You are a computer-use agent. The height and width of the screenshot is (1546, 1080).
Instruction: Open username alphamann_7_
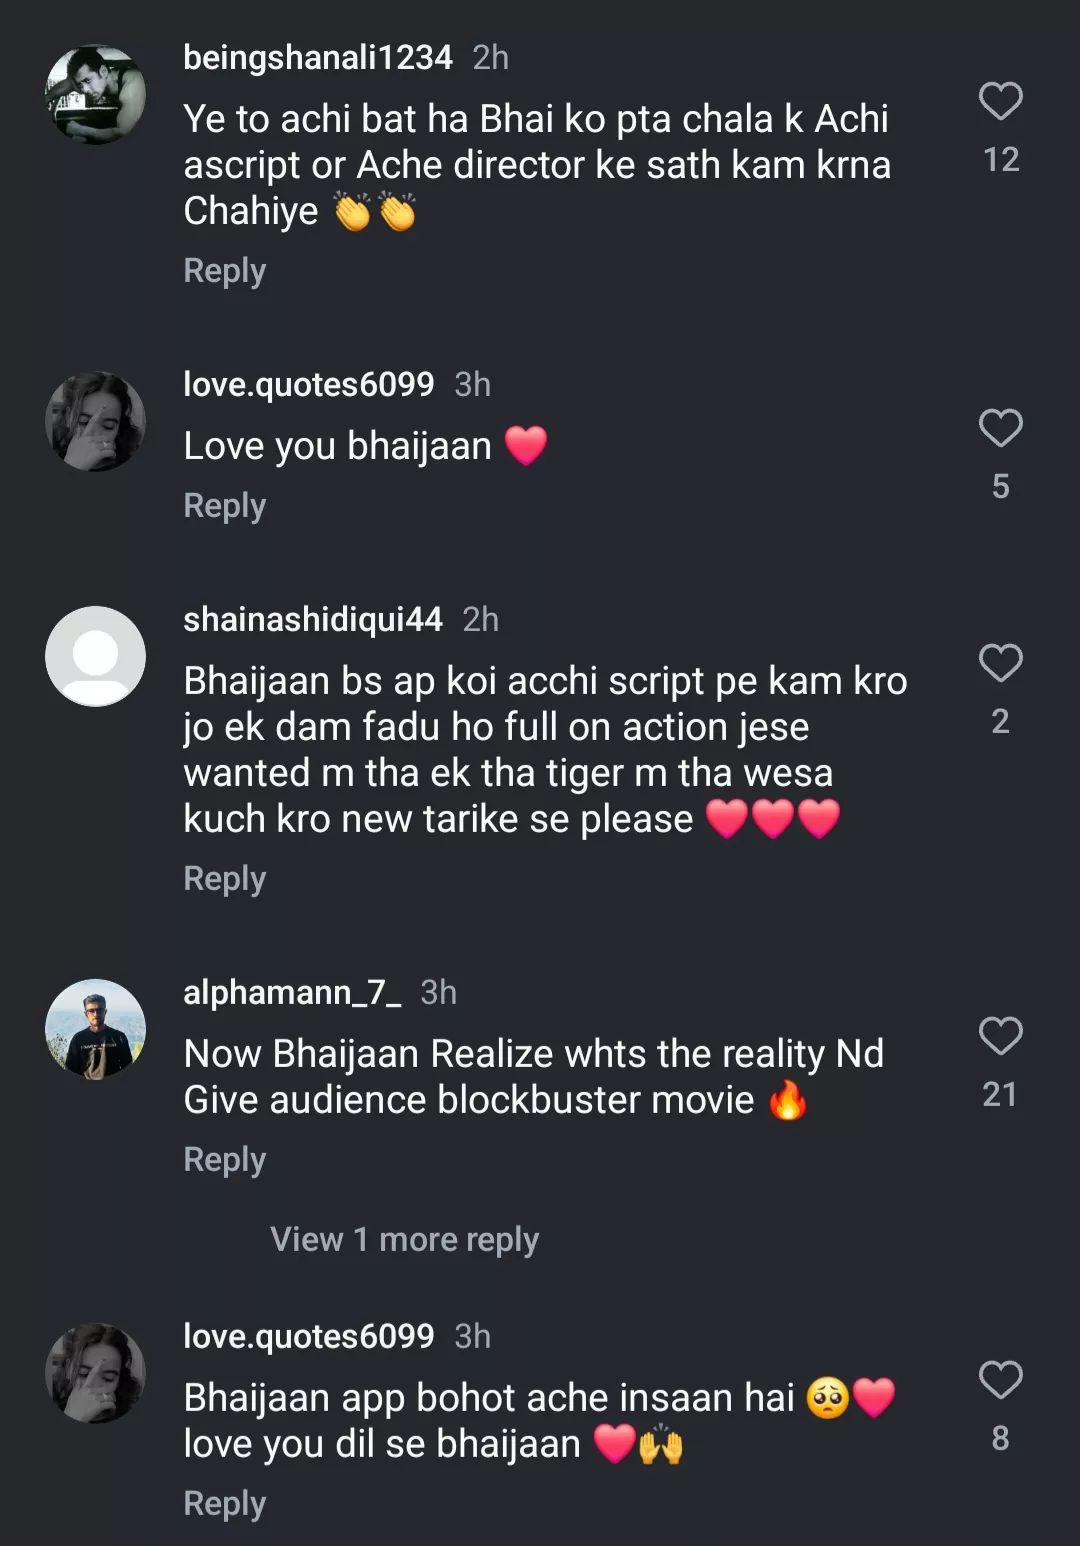[292, 993]
